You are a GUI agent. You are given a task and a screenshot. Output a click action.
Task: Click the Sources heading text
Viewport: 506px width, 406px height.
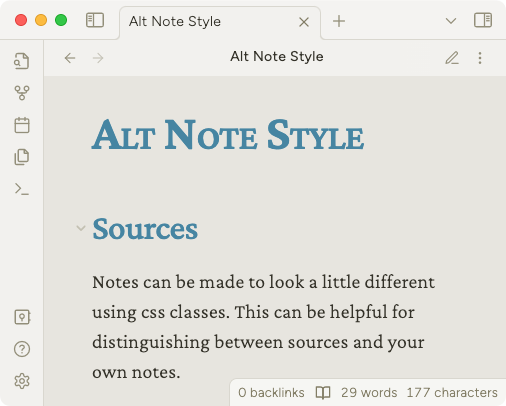click(x=145, y=229)
